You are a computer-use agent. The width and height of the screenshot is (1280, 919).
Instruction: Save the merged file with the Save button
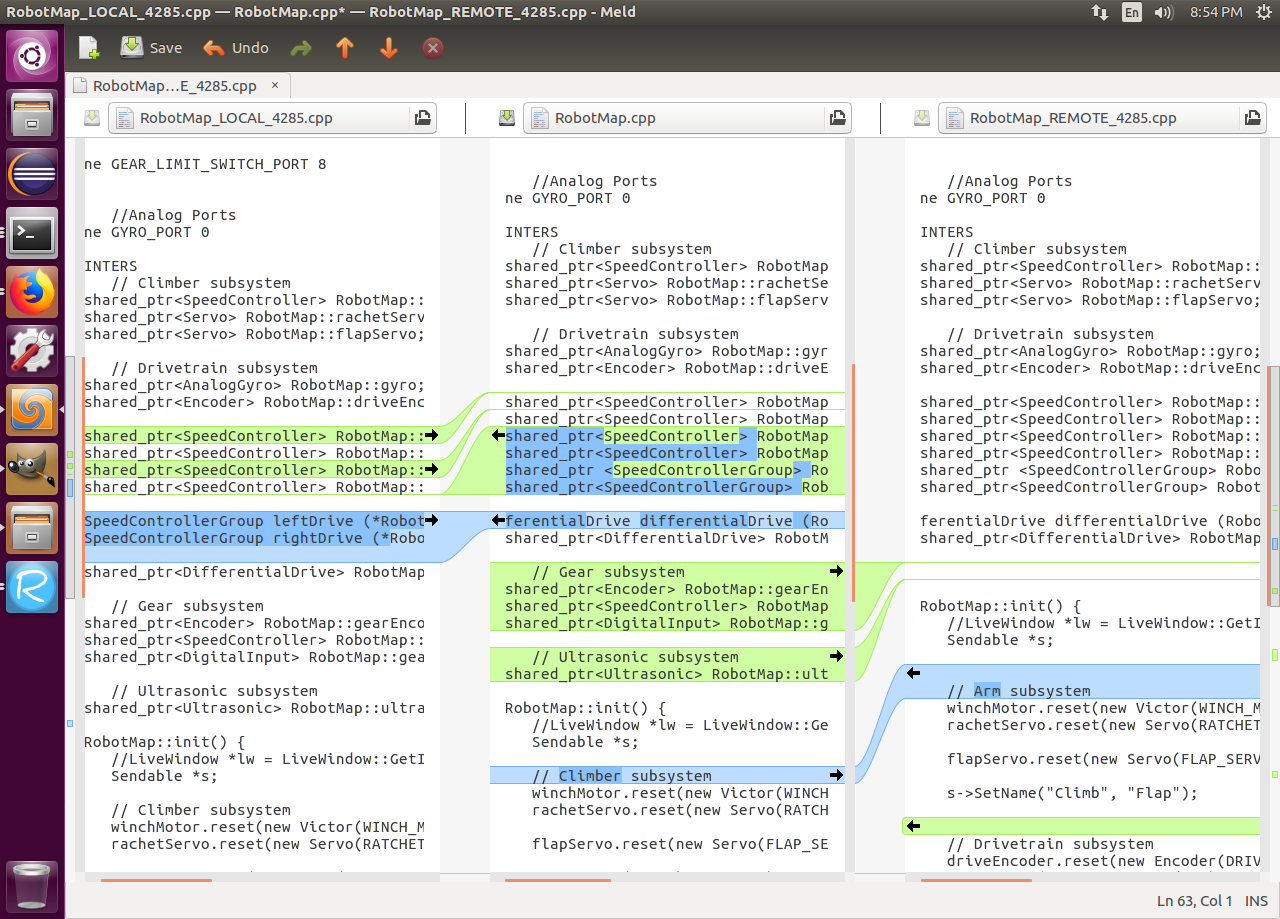pyautogui.click(x=152, y=47)
